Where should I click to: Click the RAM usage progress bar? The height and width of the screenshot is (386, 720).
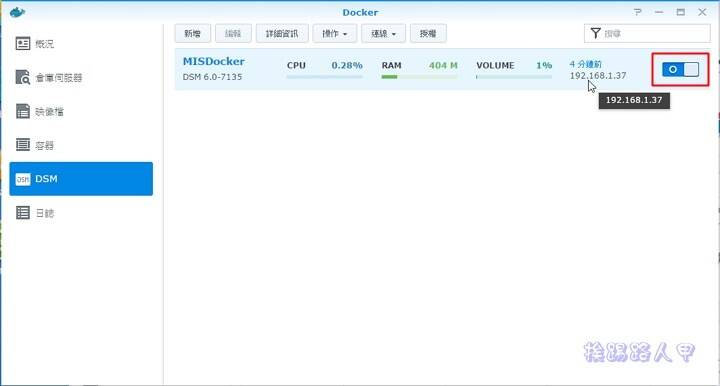tap(419, 77)
